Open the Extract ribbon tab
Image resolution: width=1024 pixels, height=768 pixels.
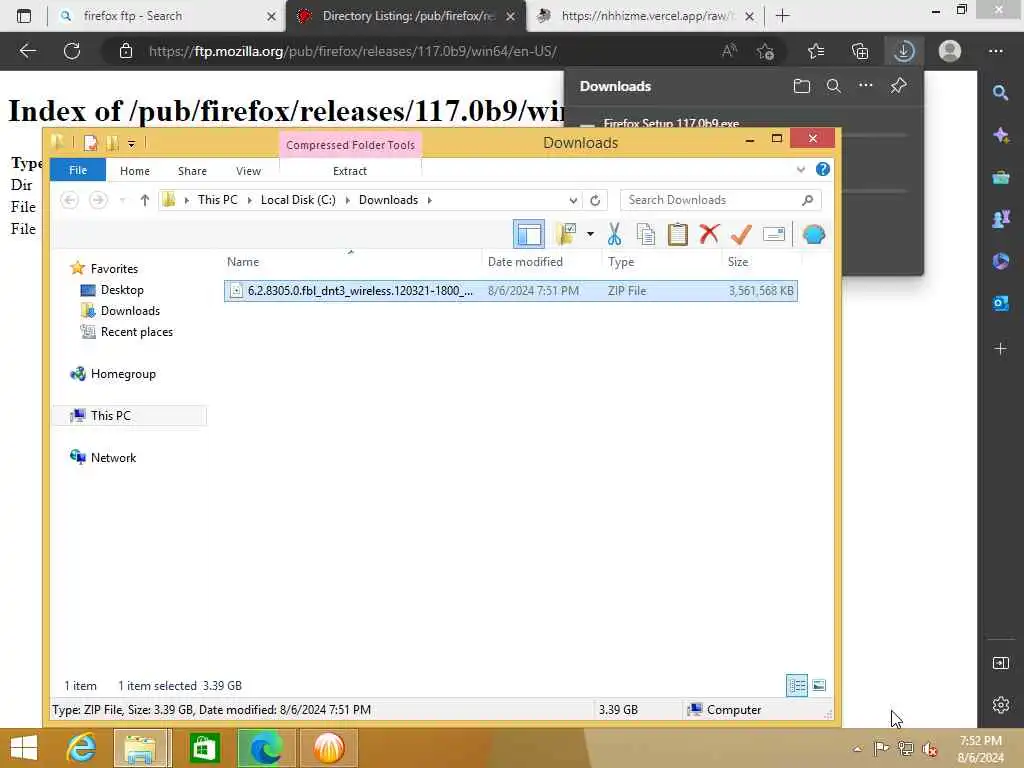[x=349, y=170]
